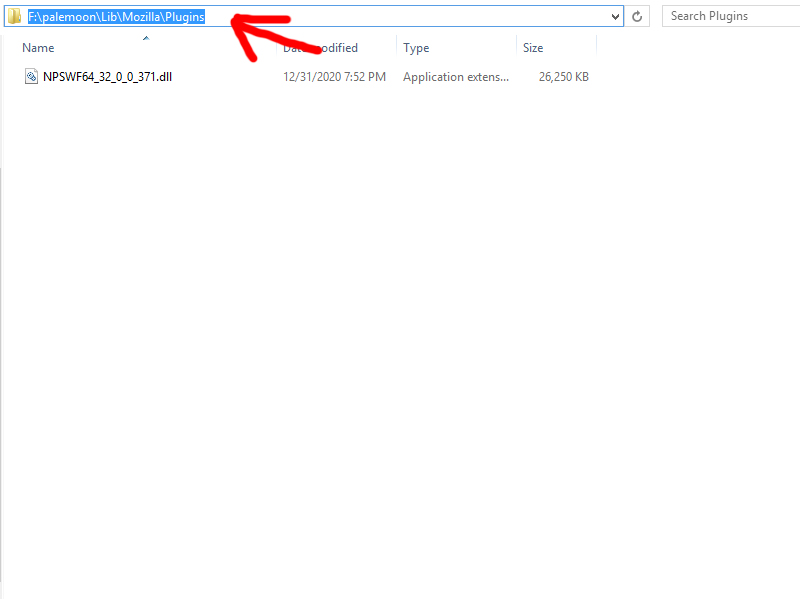The width and height of the screenshot is (800, 600).
Task: Click divider between Type and Size headers
Action: click(517, 48)
